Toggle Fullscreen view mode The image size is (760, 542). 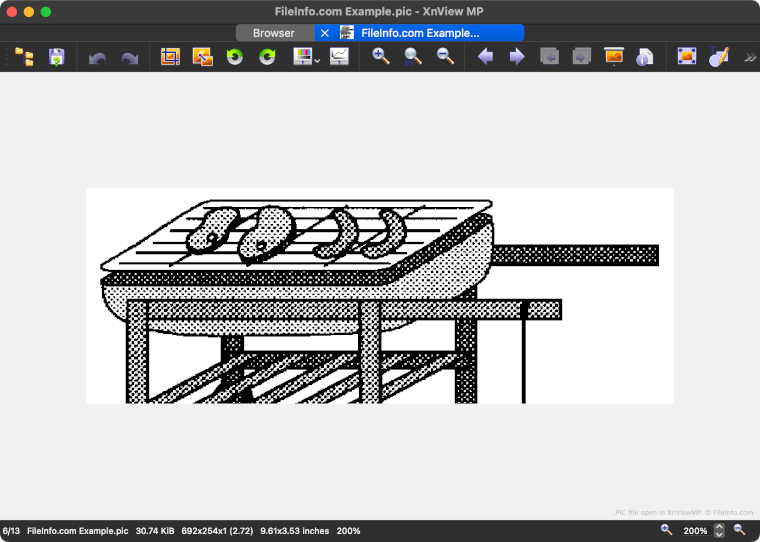687,57
